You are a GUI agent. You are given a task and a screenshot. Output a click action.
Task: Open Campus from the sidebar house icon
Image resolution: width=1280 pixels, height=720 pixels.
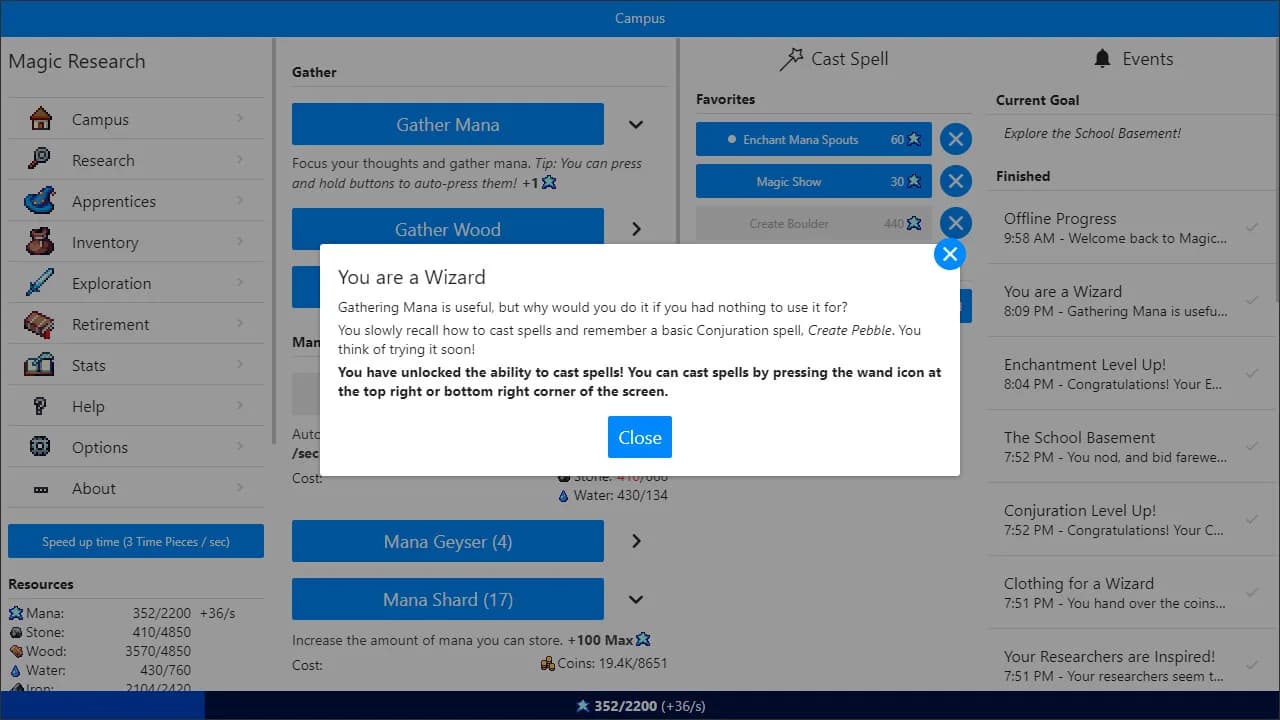pyautogui.click(x=40, y=119)
